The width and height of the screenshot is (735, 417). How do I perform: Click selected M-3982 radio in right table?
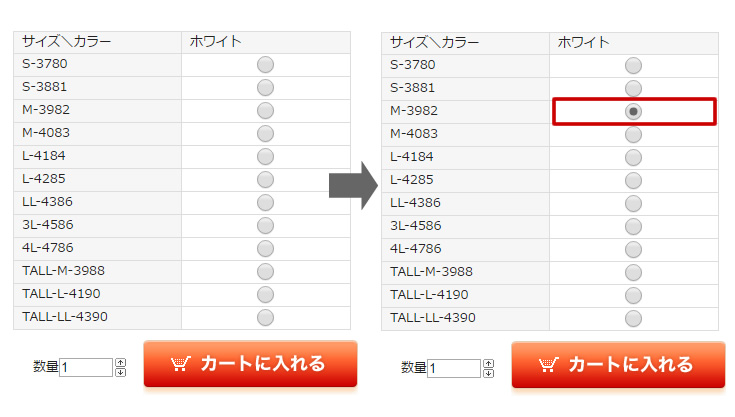(633, 112)
